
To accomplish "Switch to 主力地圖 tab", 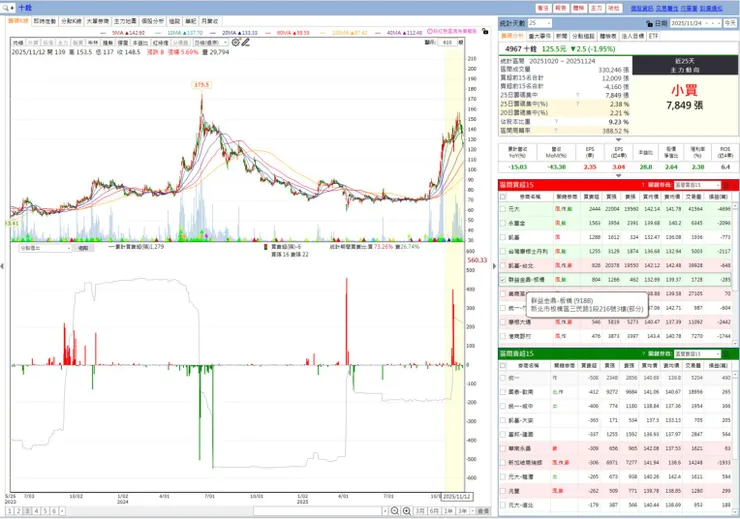I will [125, 21].
